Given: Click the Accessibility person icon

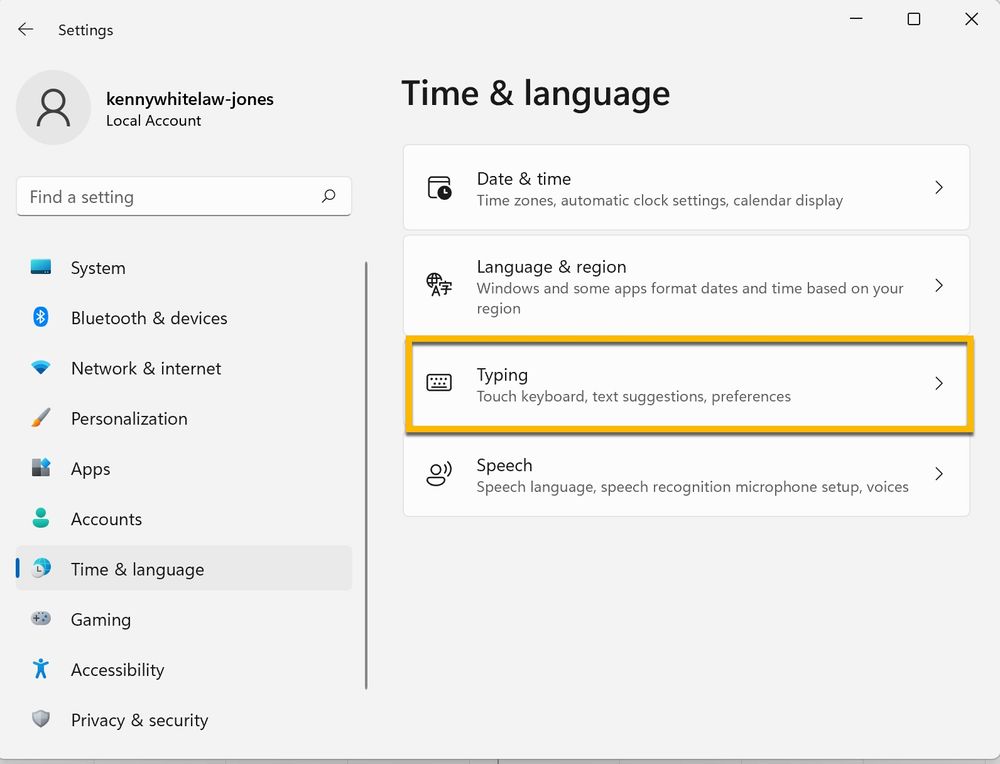Looking at the screenshot, I should point(41,669).
